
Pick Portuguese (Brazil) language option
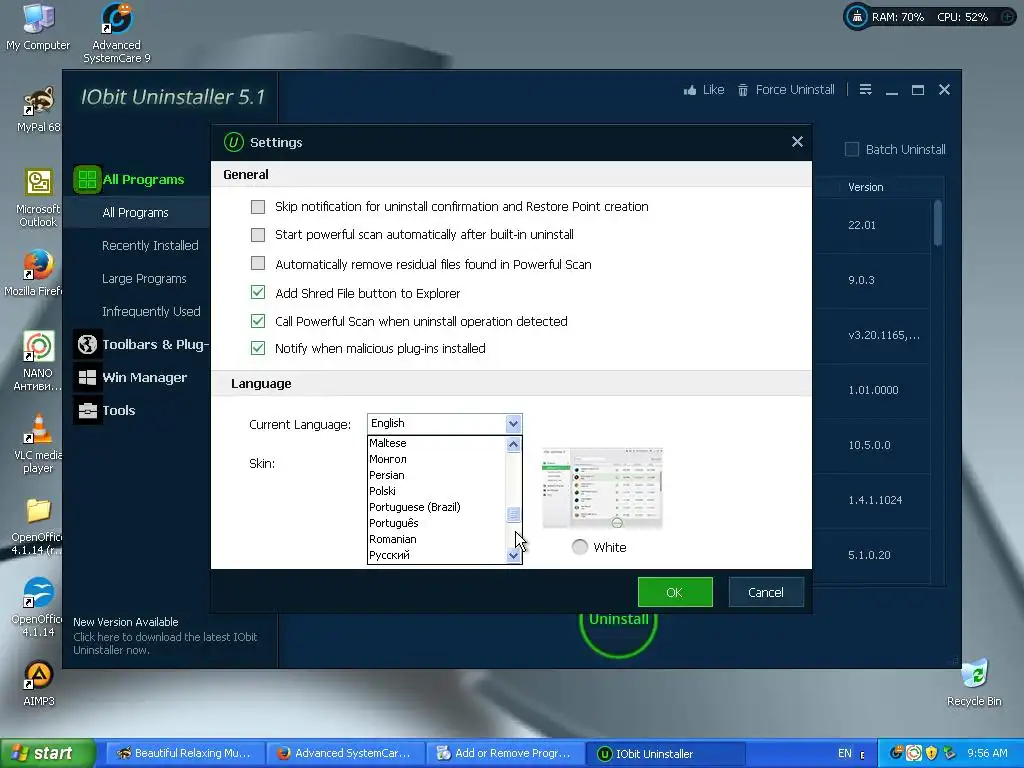point(436,507)
